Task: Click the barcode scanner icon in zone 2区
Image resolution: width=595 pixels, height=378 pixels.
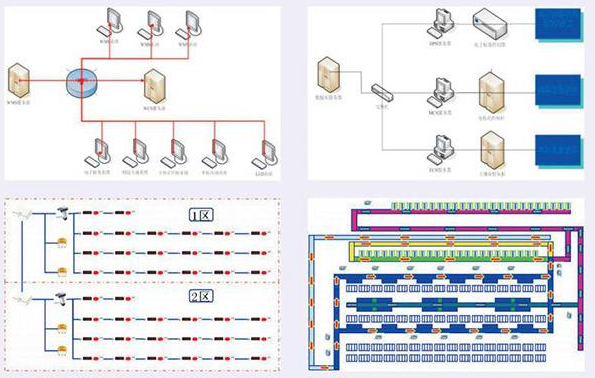Action: point(61,299)
